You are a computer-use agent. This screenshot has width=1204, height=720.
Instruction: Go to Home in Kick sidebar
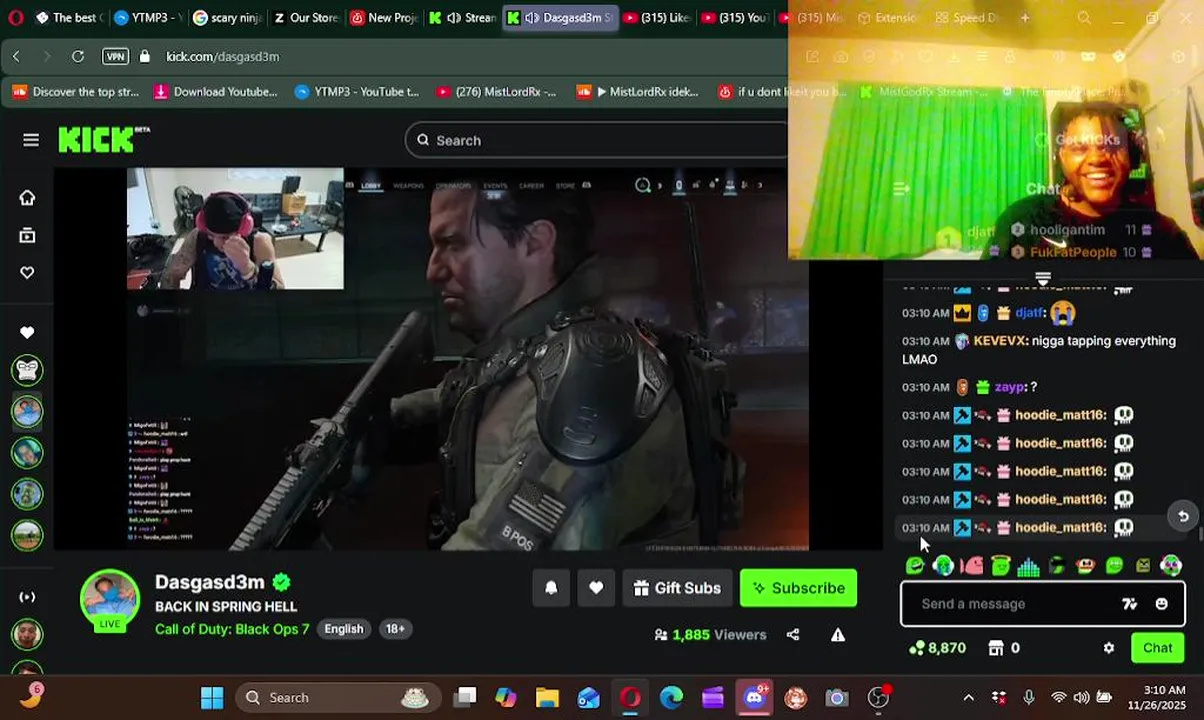pyautogui.click(x=27, y=198)
